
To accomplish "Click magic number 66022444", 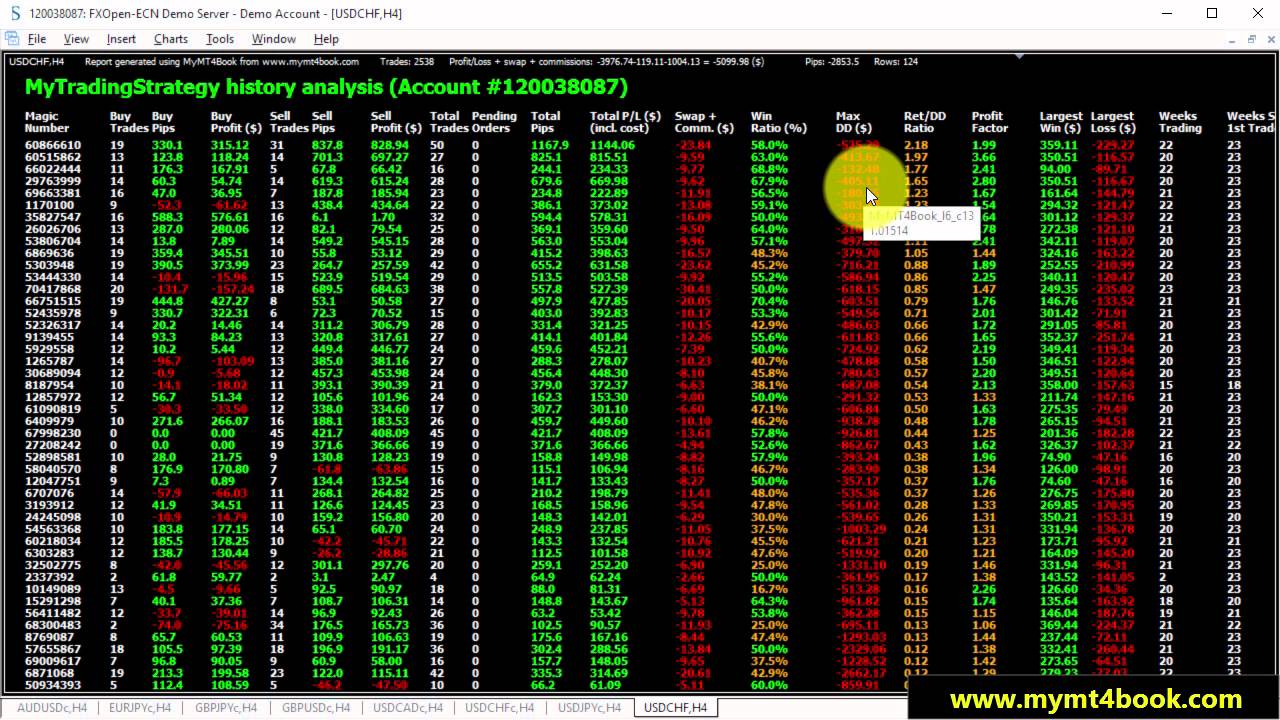I will click(53, 169).
